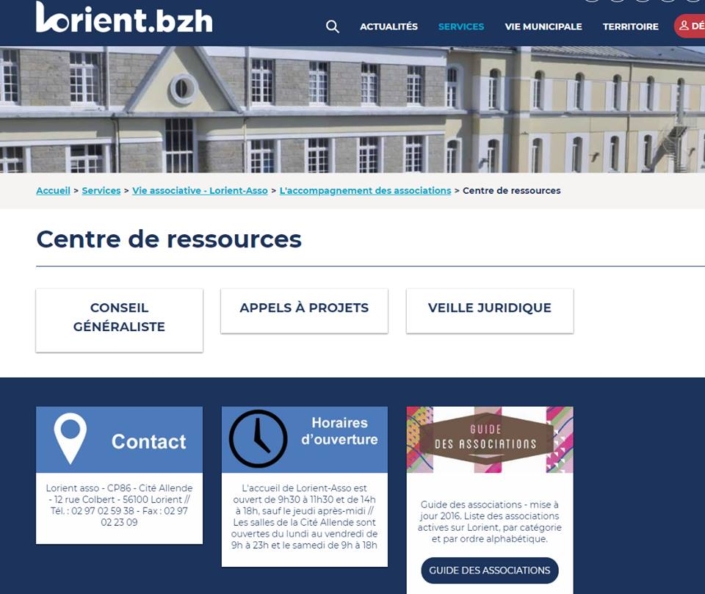
Task: Open the Actualités menu
Action: 388,27
